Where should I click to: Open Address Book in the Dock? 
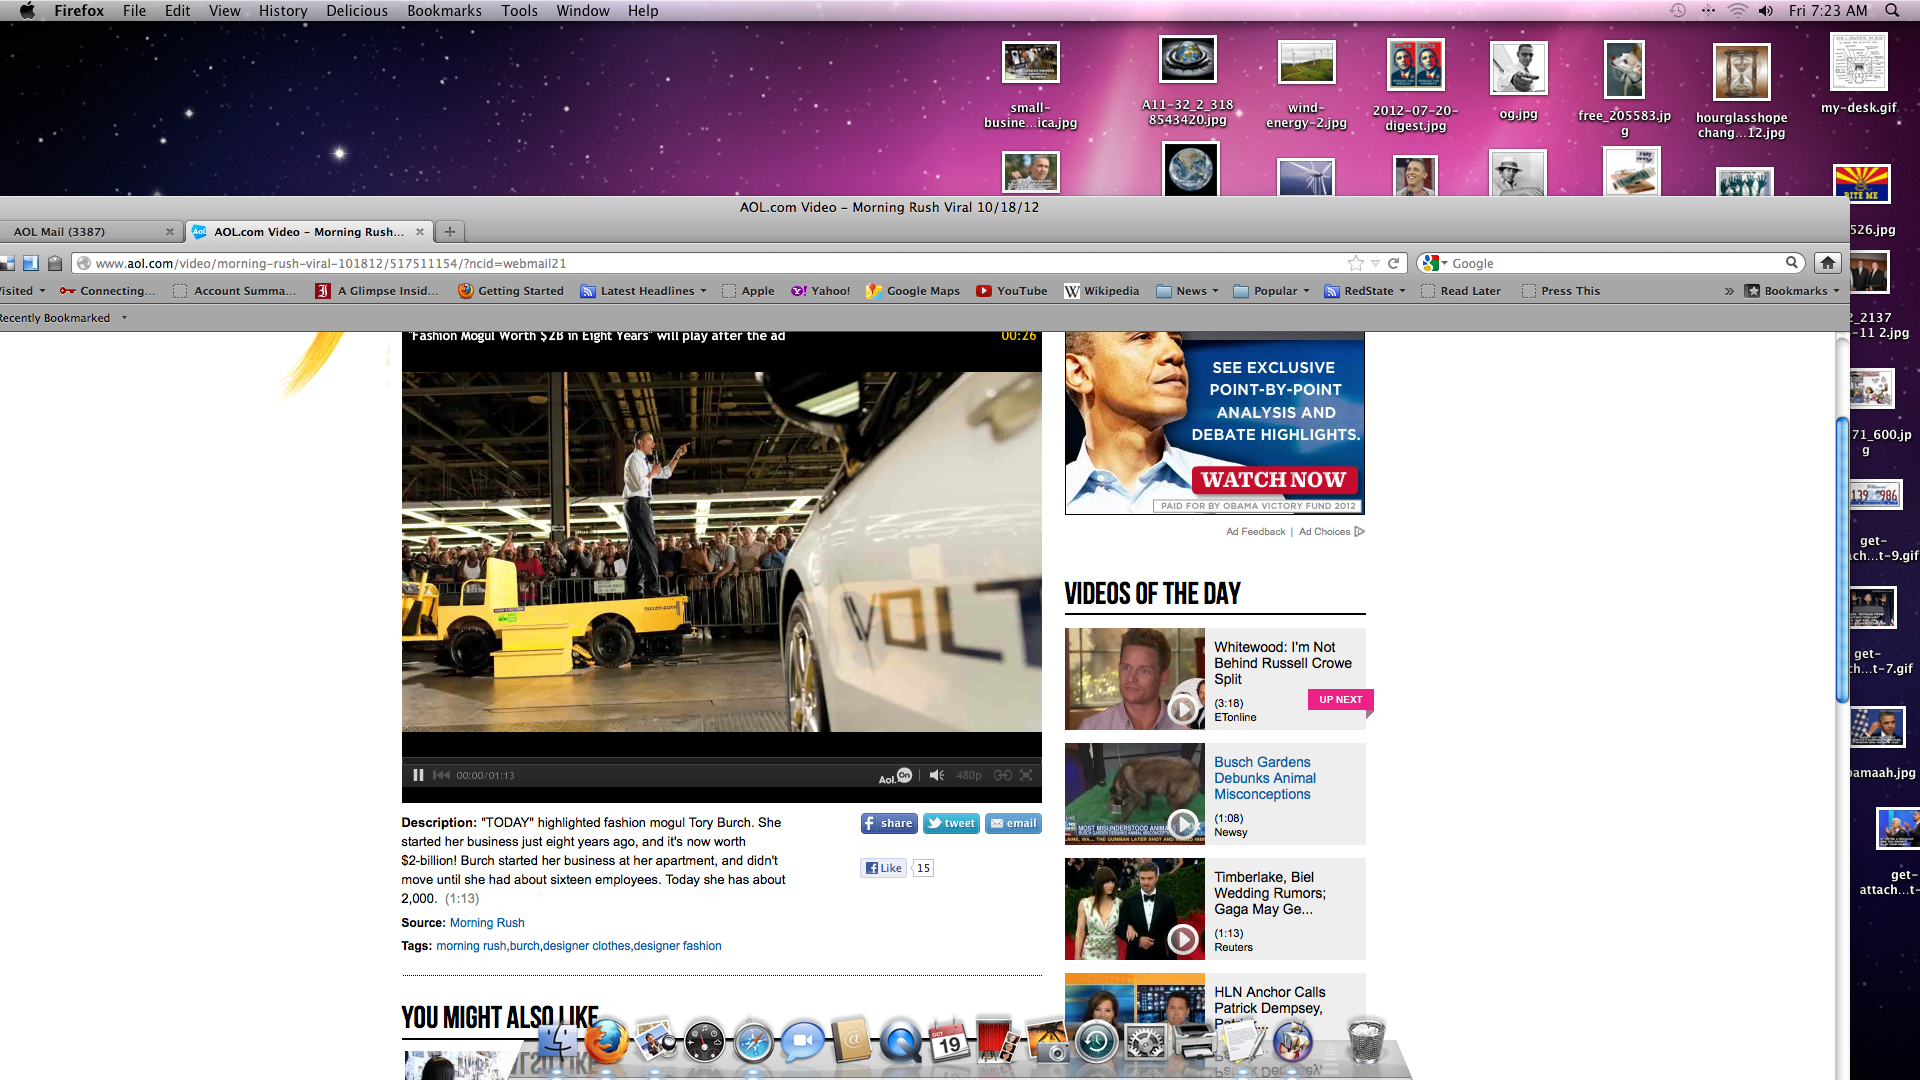[851, 1042]
